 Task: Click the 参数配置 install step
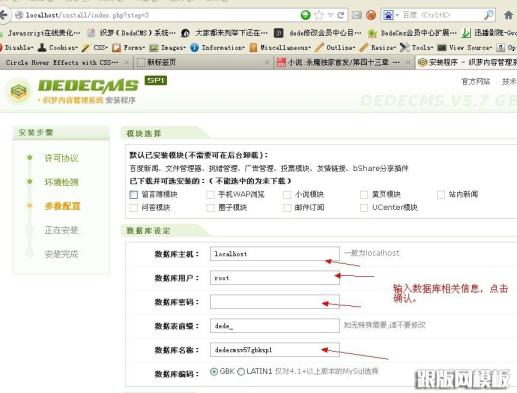tap(62, 206)
